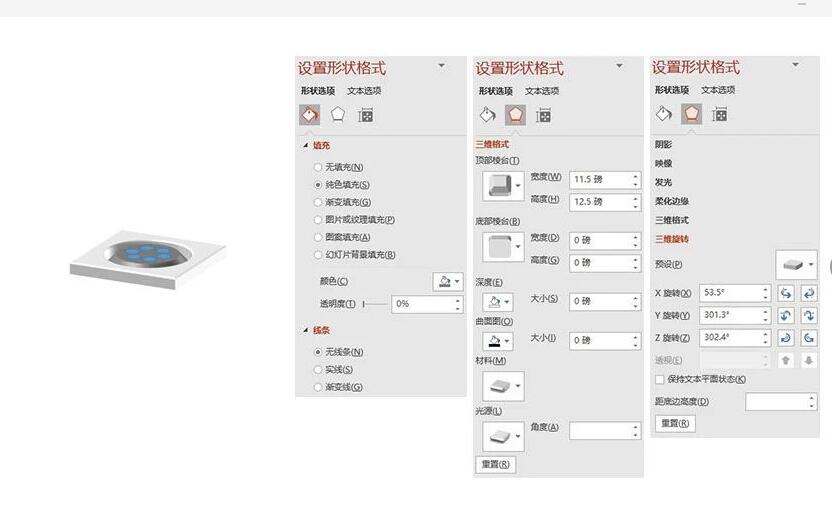Click 重置(R) button in 3D rotation panel
832x513 pixels.
click(x=675, y=423)
